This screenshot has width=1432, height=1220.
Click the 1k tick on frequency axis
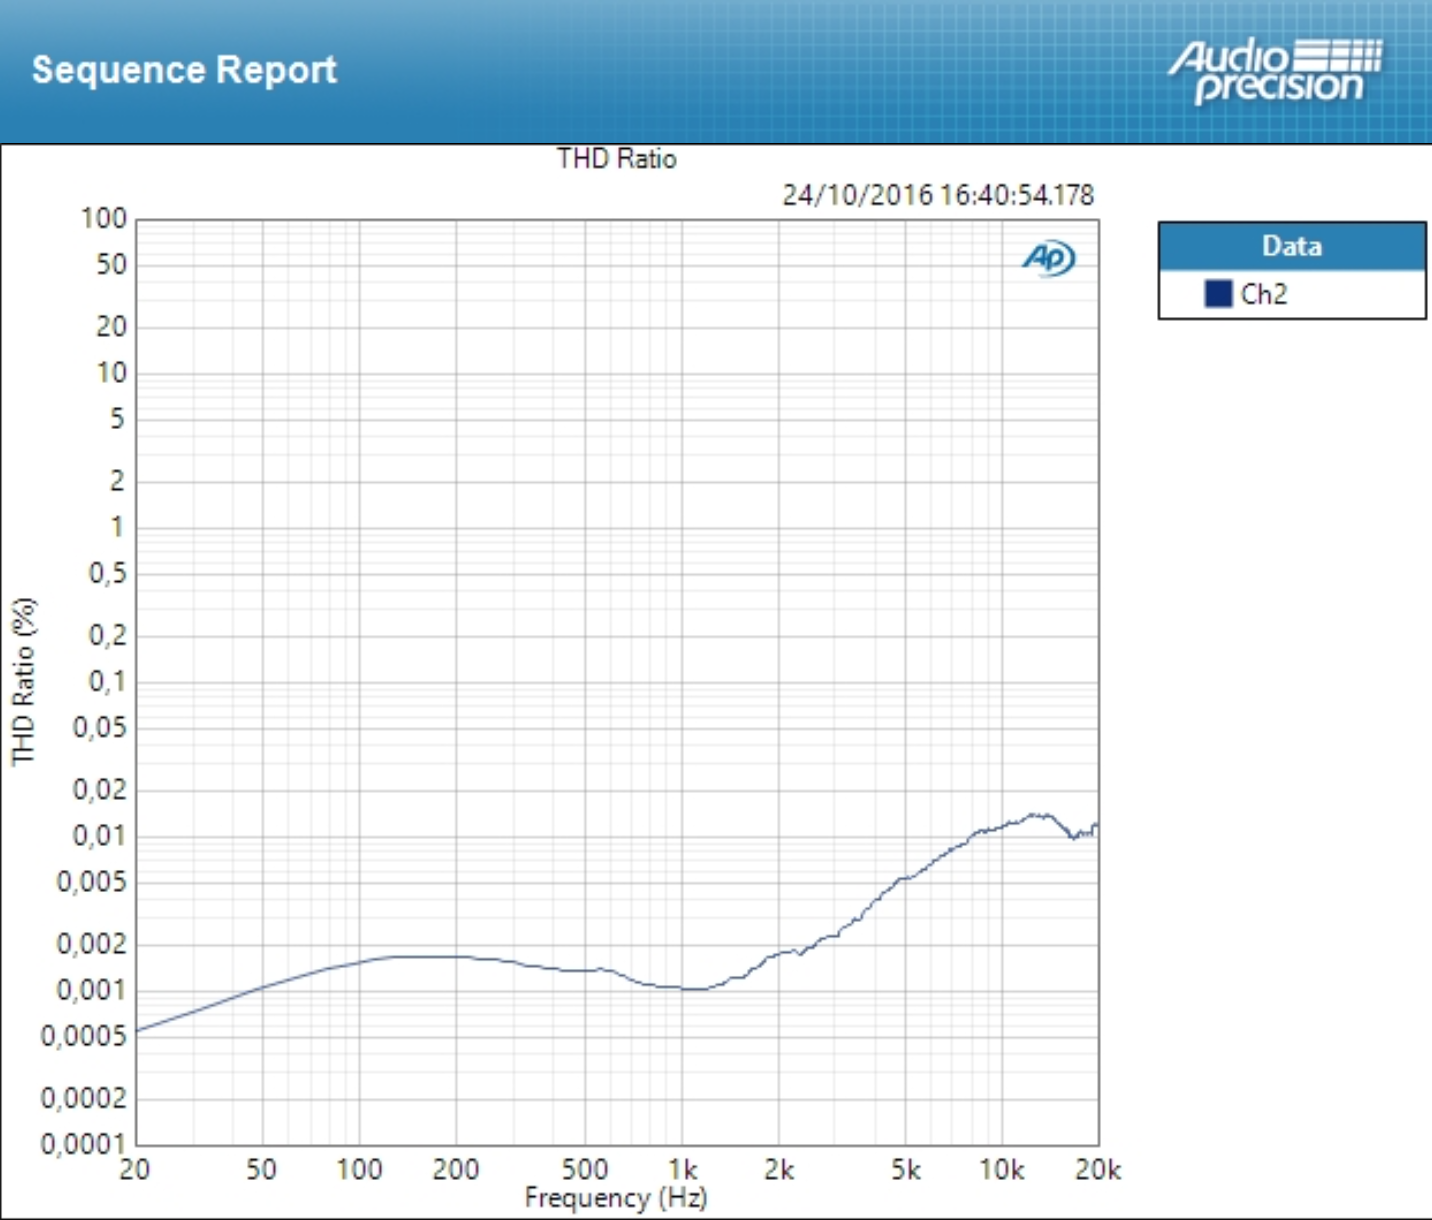[683, 1169]
